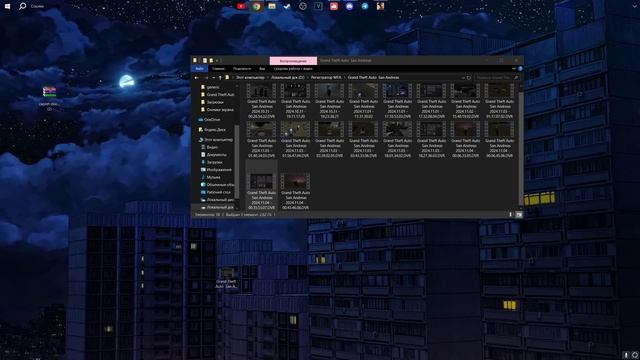Open OBS Studio from the taskbar

click(302, 6)
